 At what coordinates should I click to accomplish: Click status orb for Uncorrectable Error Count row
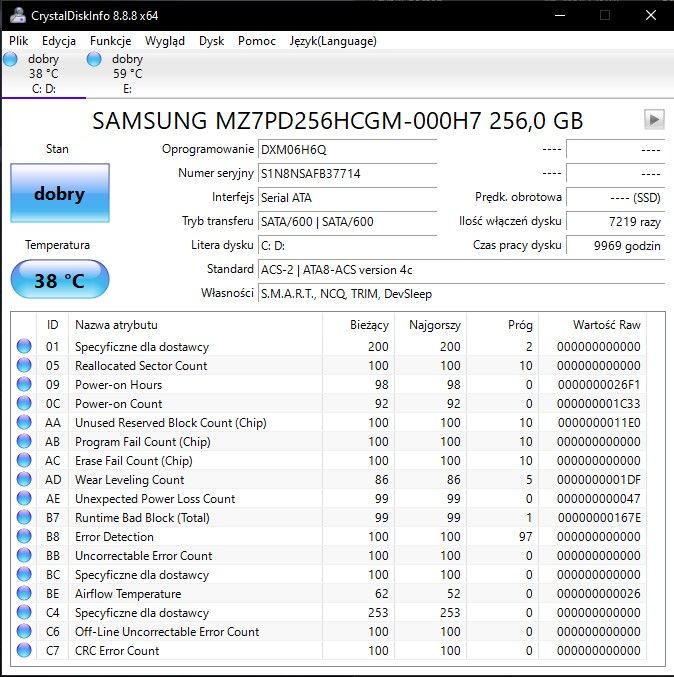pyautogui.click(x=24, y=555)
